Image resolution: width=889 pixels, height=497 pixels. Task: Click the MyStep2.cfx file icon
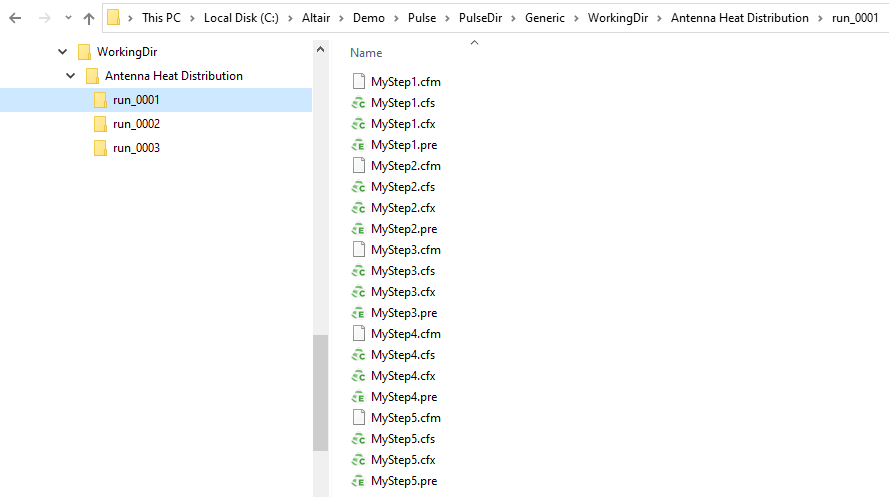click(358, 208)
